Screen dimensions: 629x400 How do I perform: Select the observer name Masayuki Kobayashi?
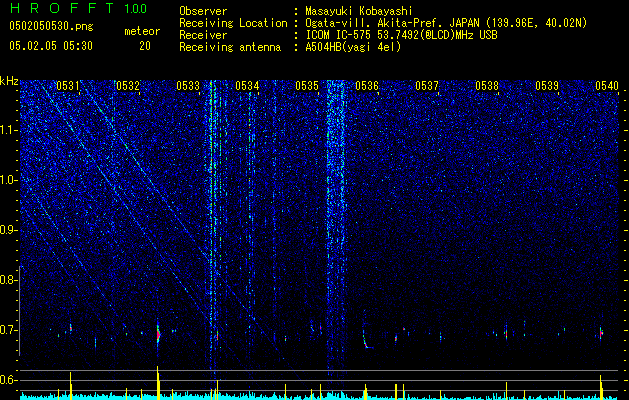[359, 11]
